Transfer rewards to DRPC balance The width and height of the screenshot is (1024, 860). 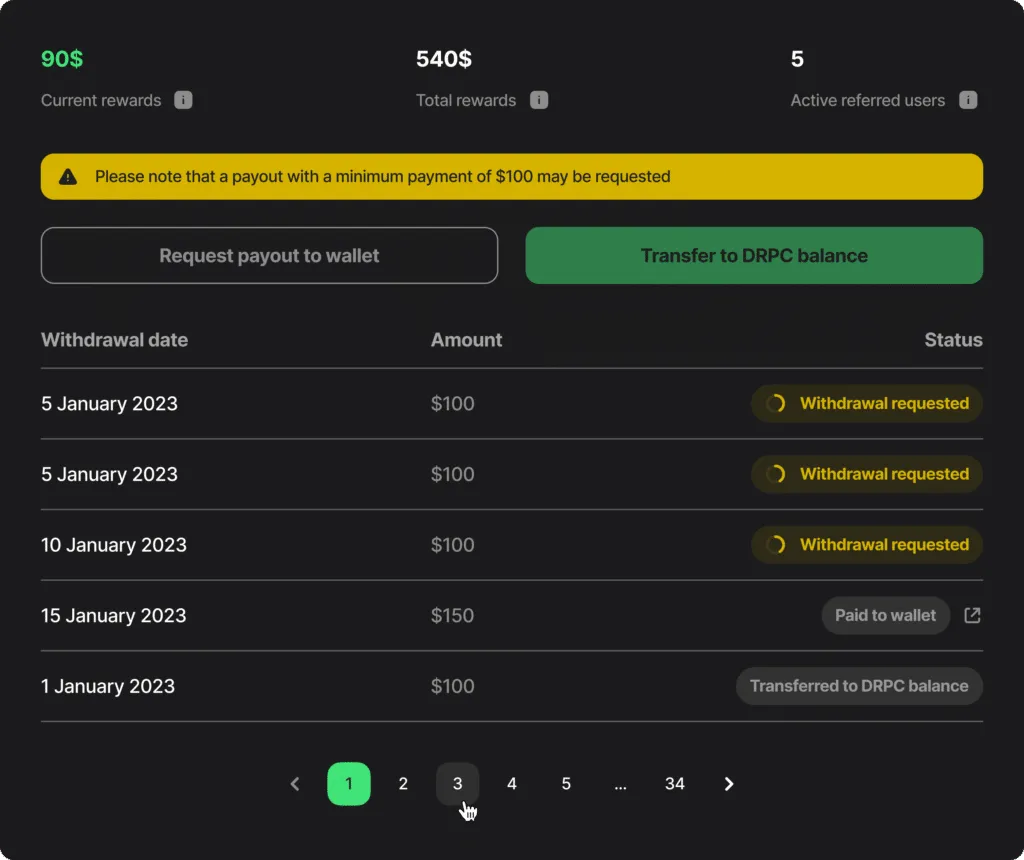[x=754, y=255]
